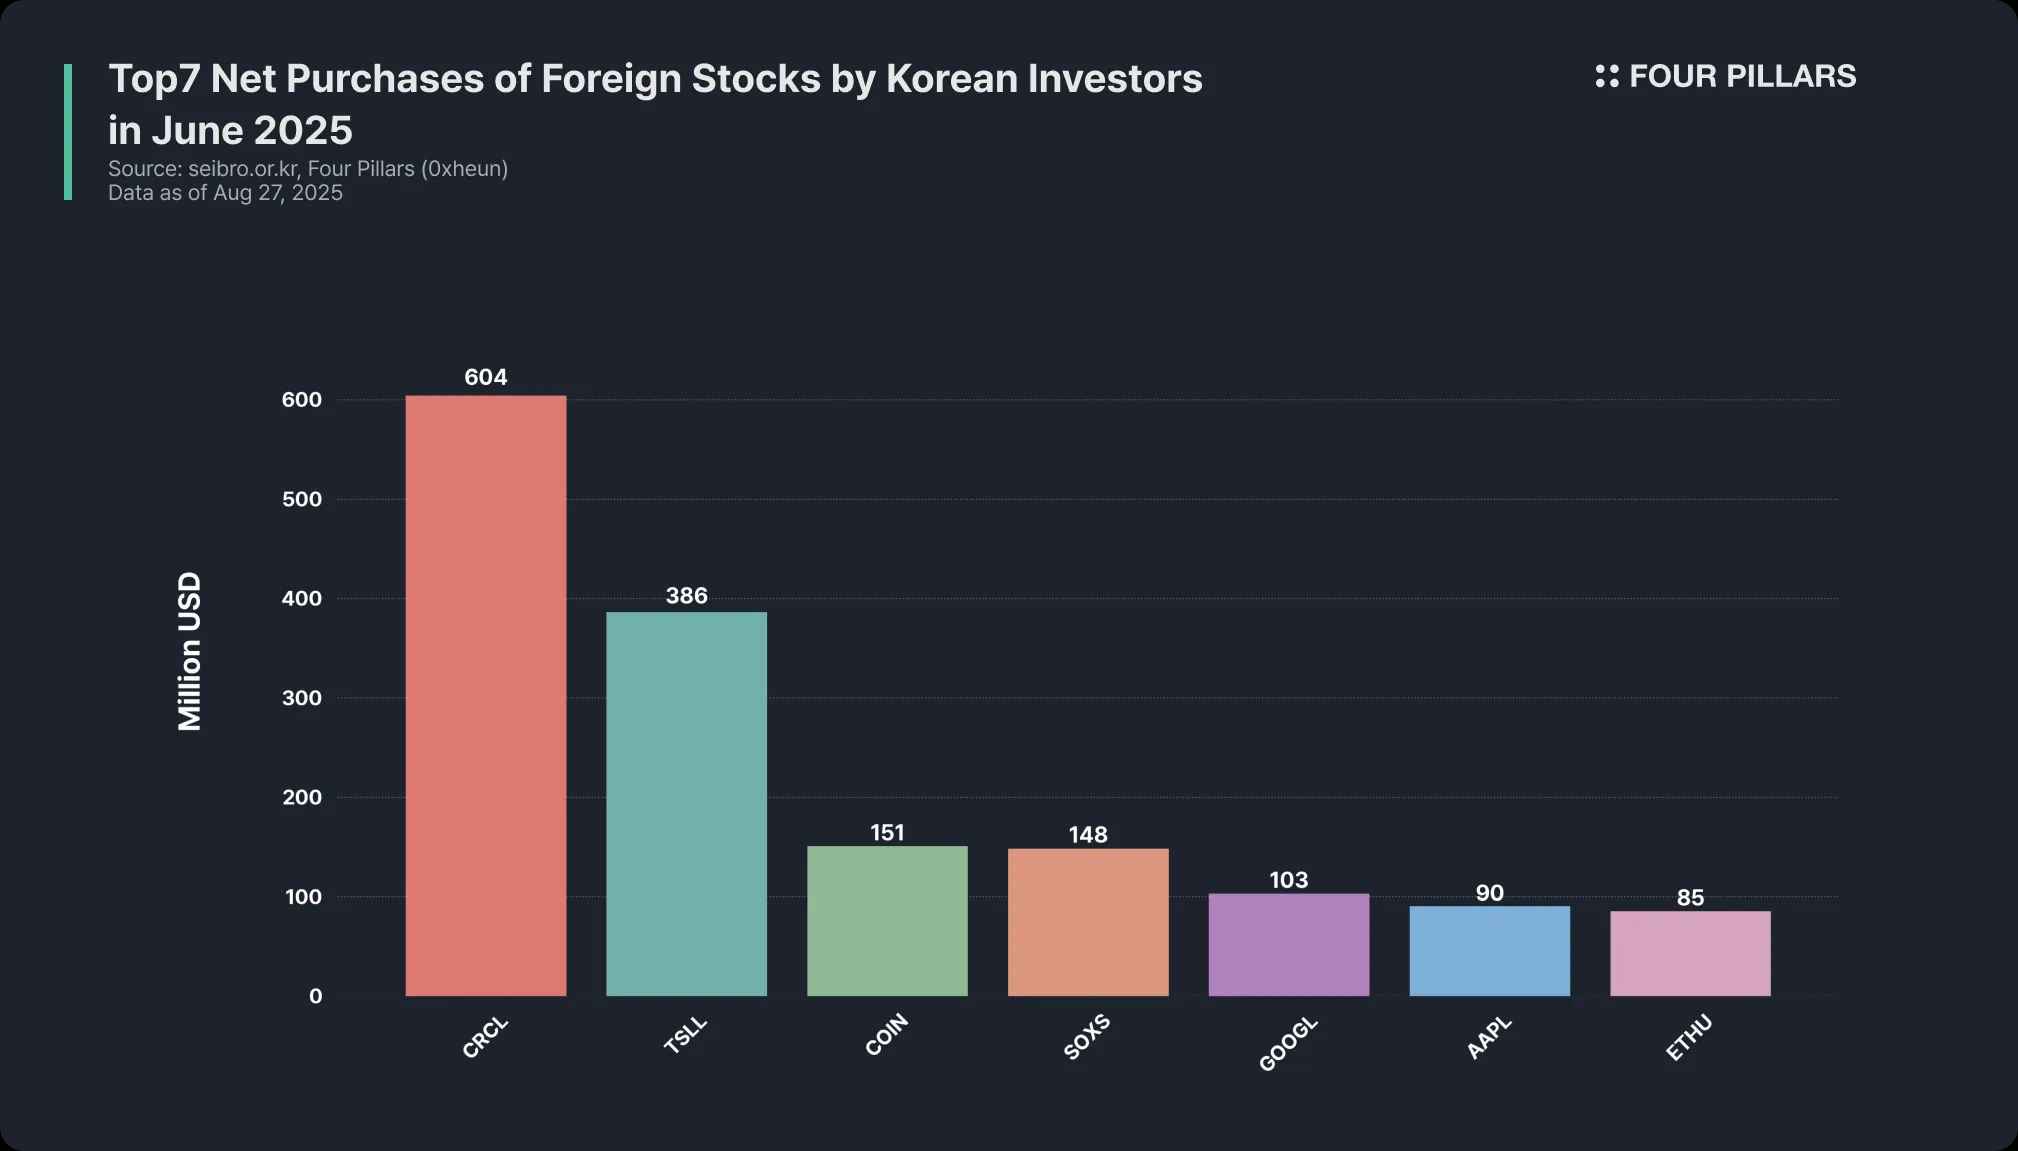Click the 604 value label above CRCL
Viewport: 2018px width, 1151px height.
[x=485, y=377]
